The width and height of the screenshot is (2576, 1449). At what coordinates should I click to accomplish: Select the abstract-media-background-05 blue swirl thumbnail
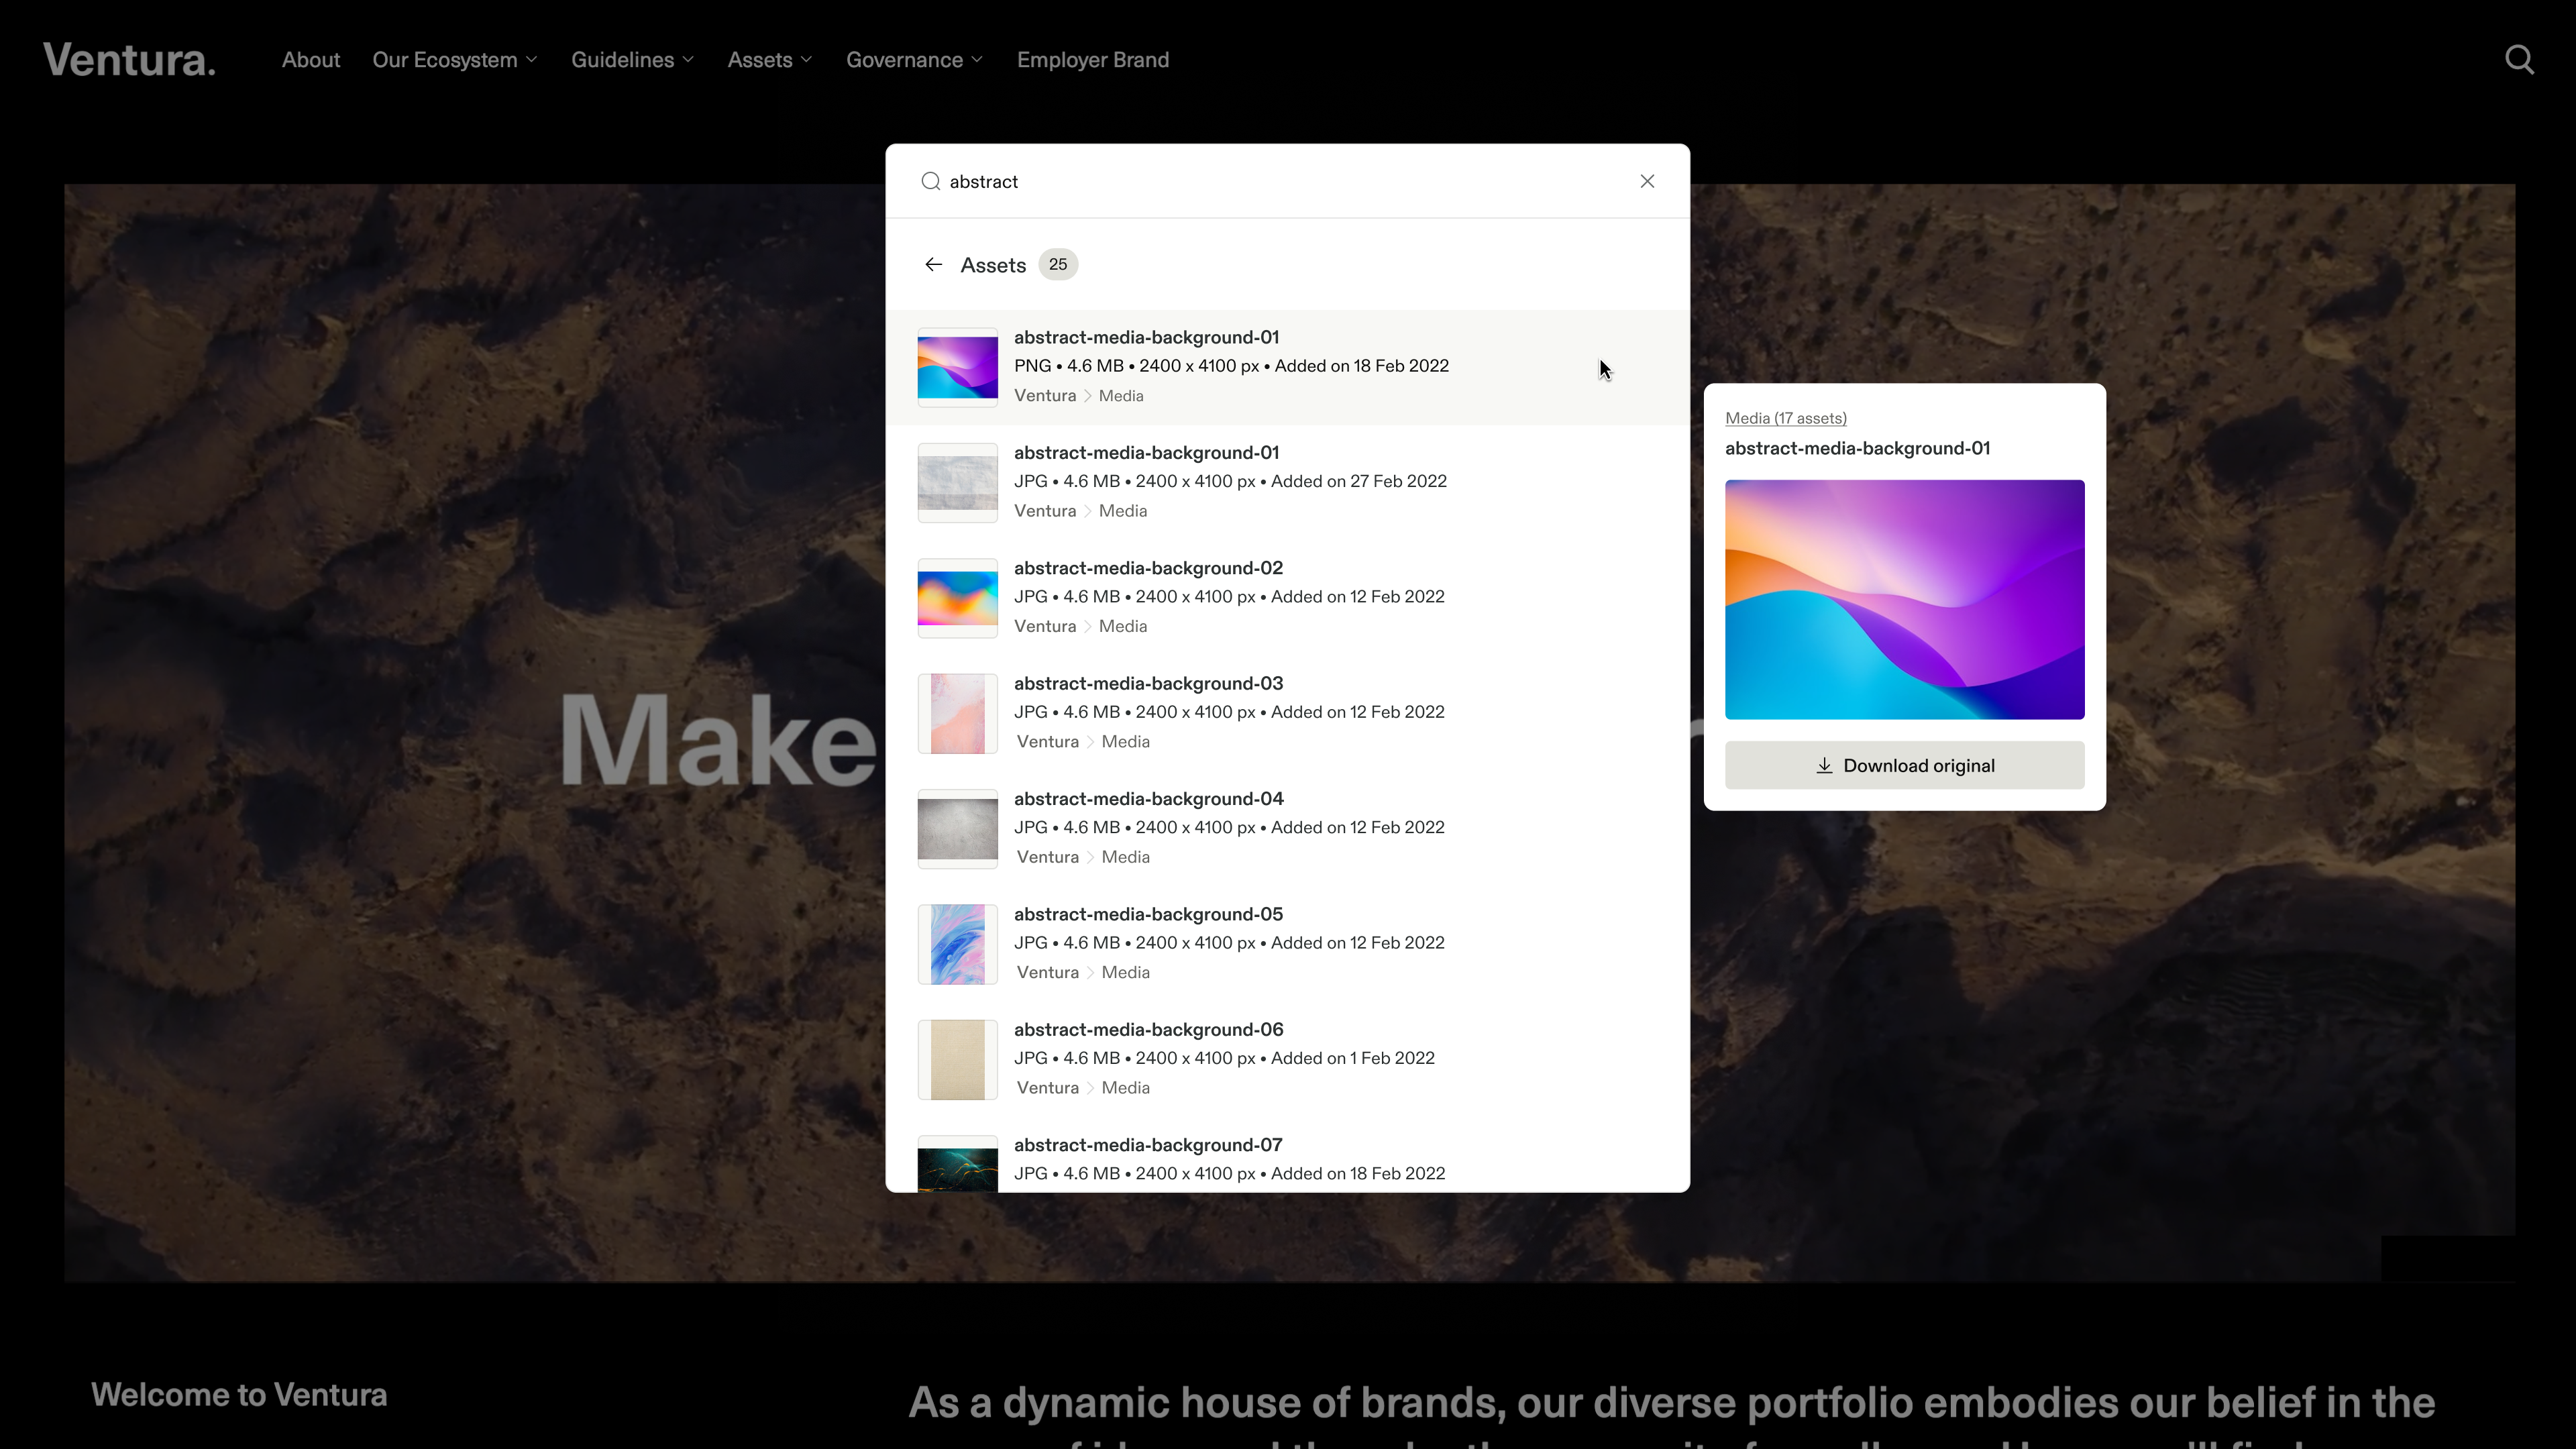(x=957, y=944)
